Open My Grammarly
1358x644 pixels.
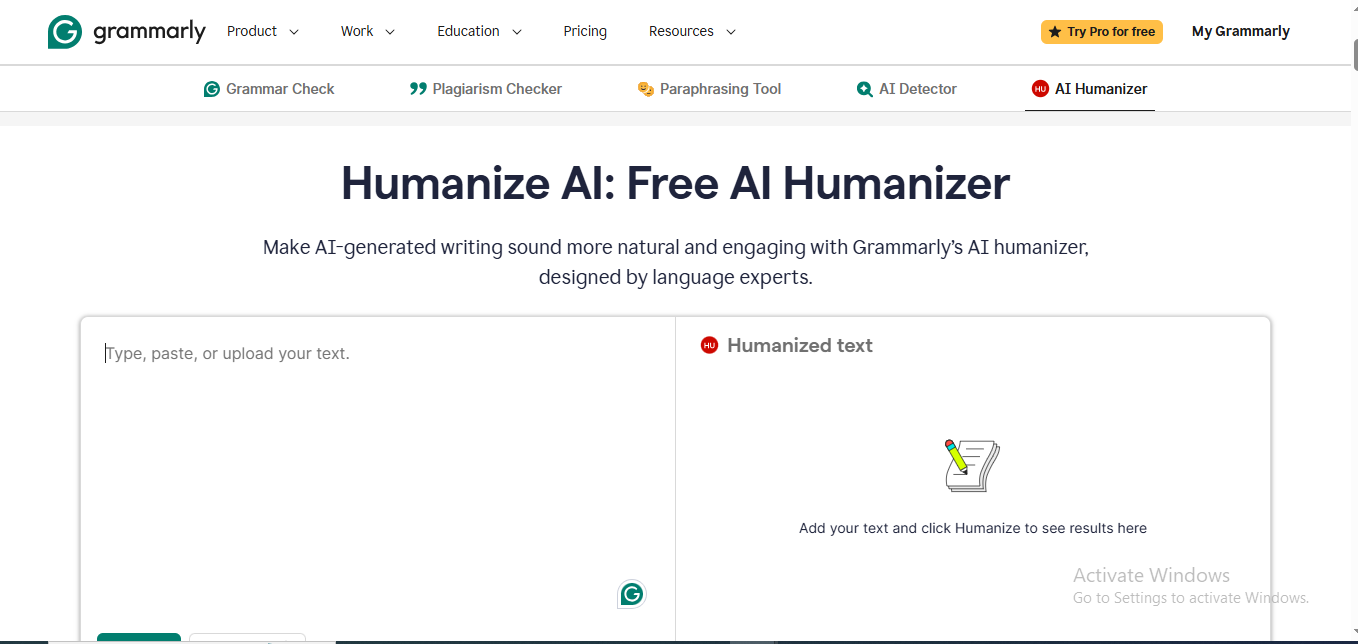1240,31
